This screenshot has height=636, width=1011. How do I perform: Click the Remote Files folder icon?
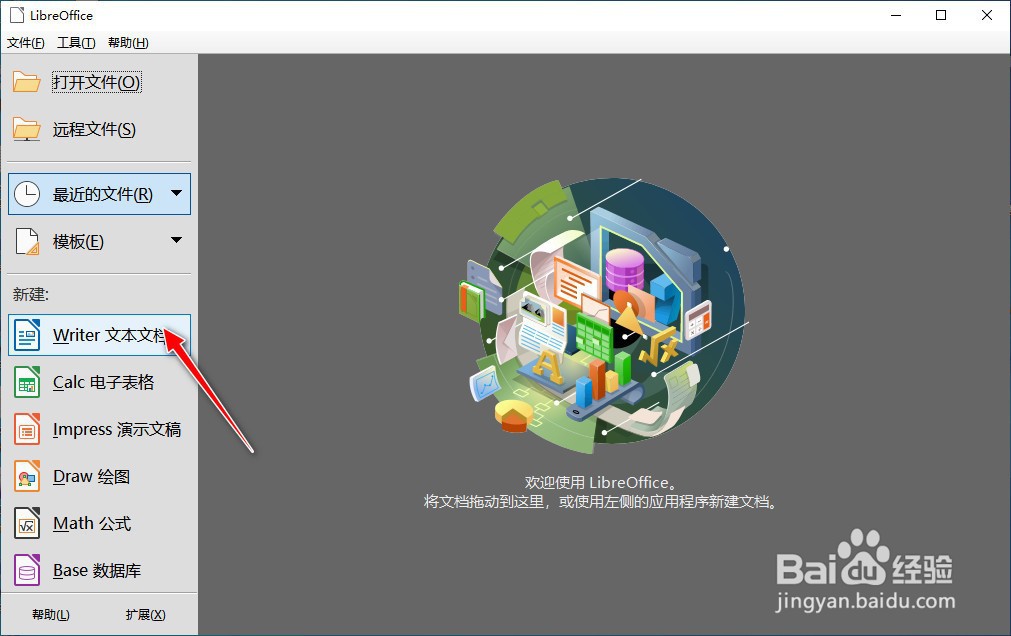[26, 129]
